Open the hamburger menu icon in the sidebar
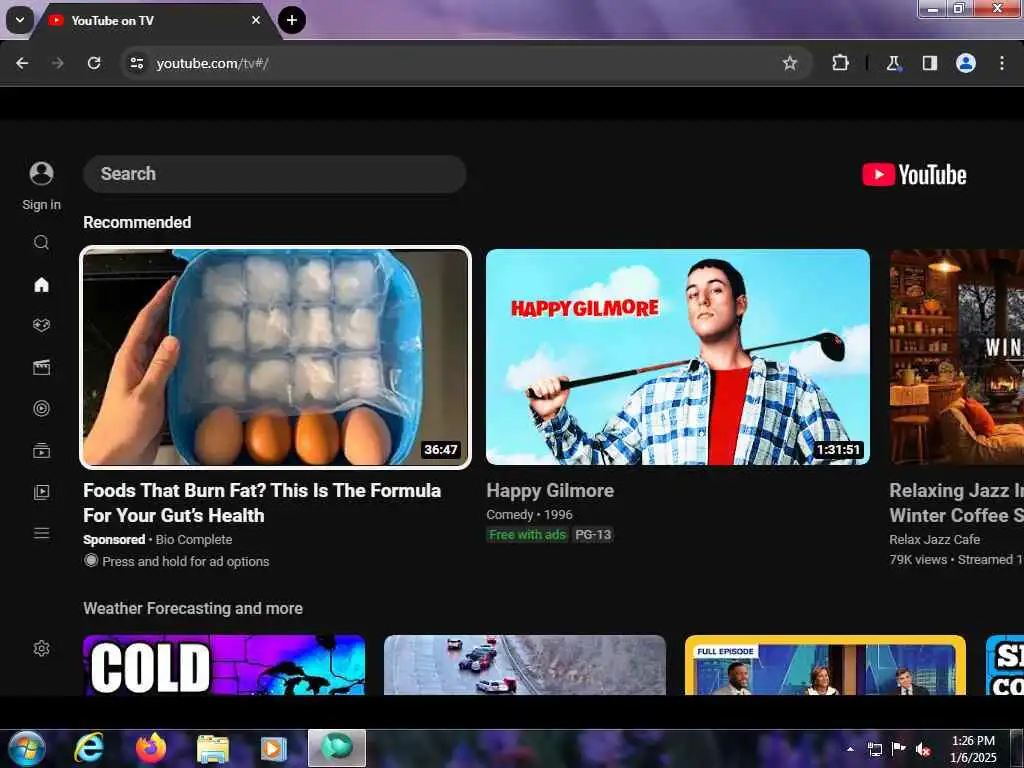The height and width of the screenshot is (768, 1024). tap(41, 533)
